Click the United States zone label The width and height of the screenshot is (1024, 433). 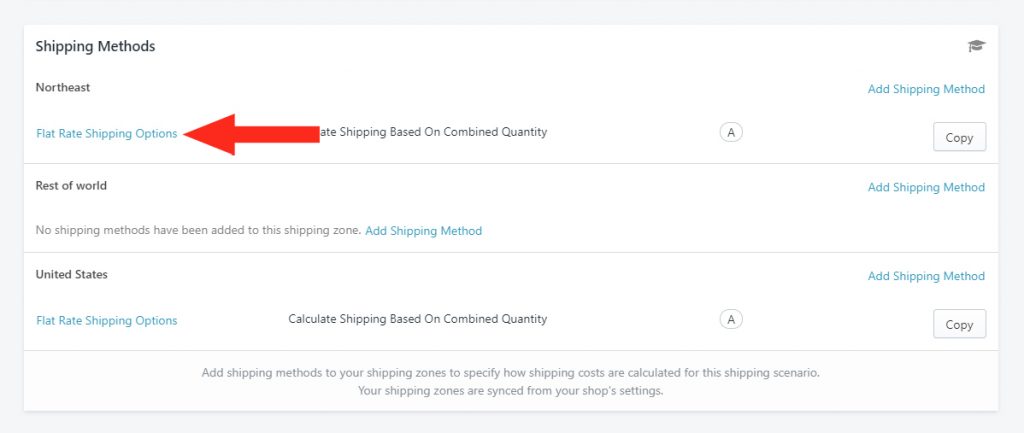[x=71, y=274]
